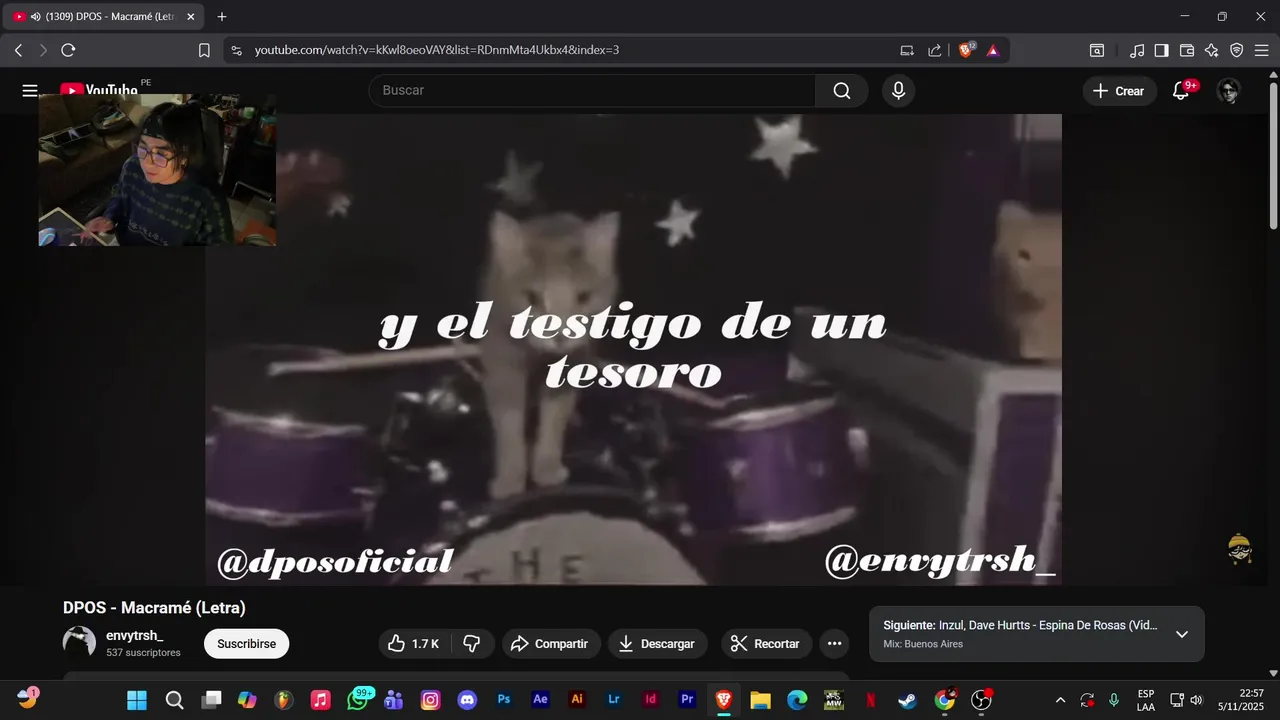Open the Brave browser main menu
The height and width of the screenshot is (720, 1280).
click(1262, 50)
